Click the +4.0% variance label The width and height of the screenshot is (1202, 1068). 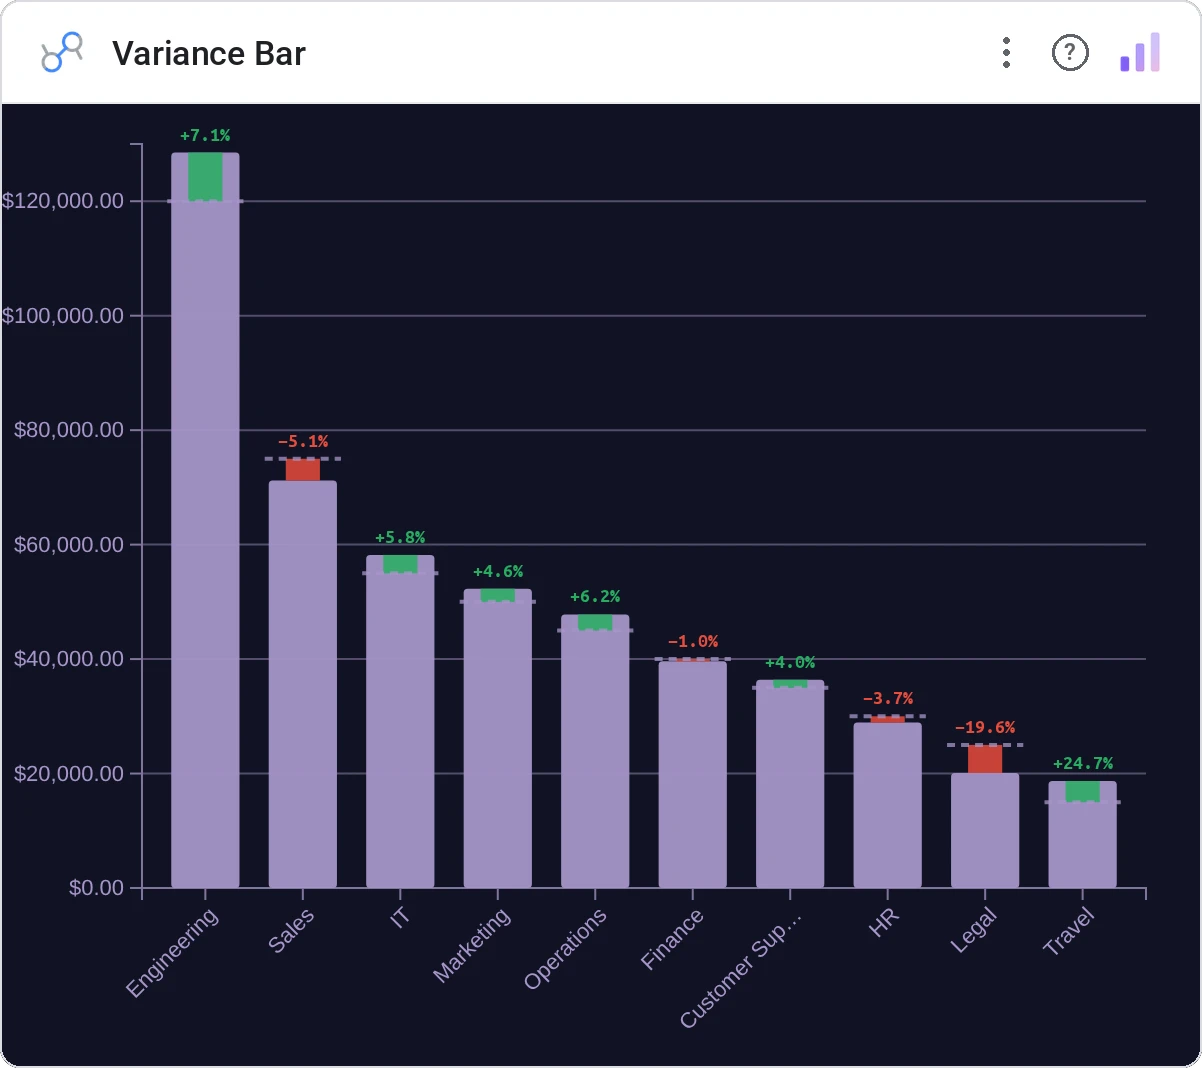pos(790,663)
